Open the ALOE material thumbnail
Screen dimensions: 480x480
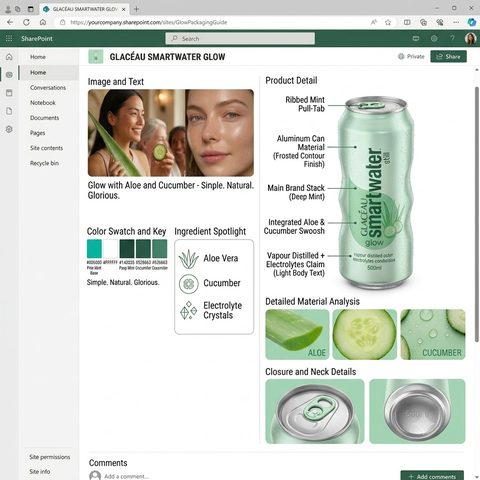(297, 335)
